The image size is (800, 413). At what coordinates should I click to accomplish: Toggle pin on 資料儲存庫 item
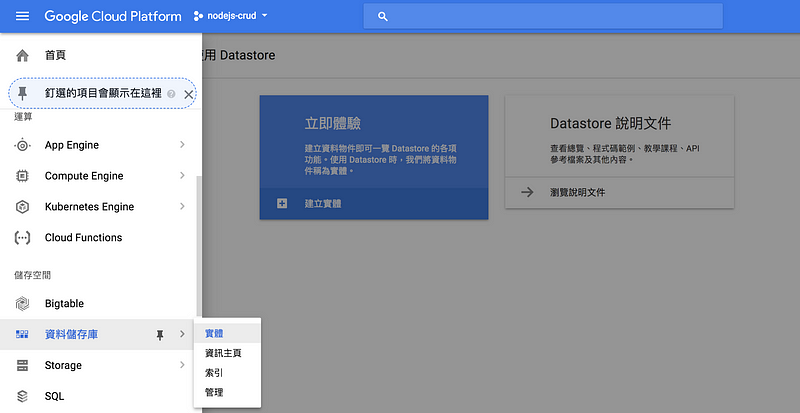coord(160,335)
